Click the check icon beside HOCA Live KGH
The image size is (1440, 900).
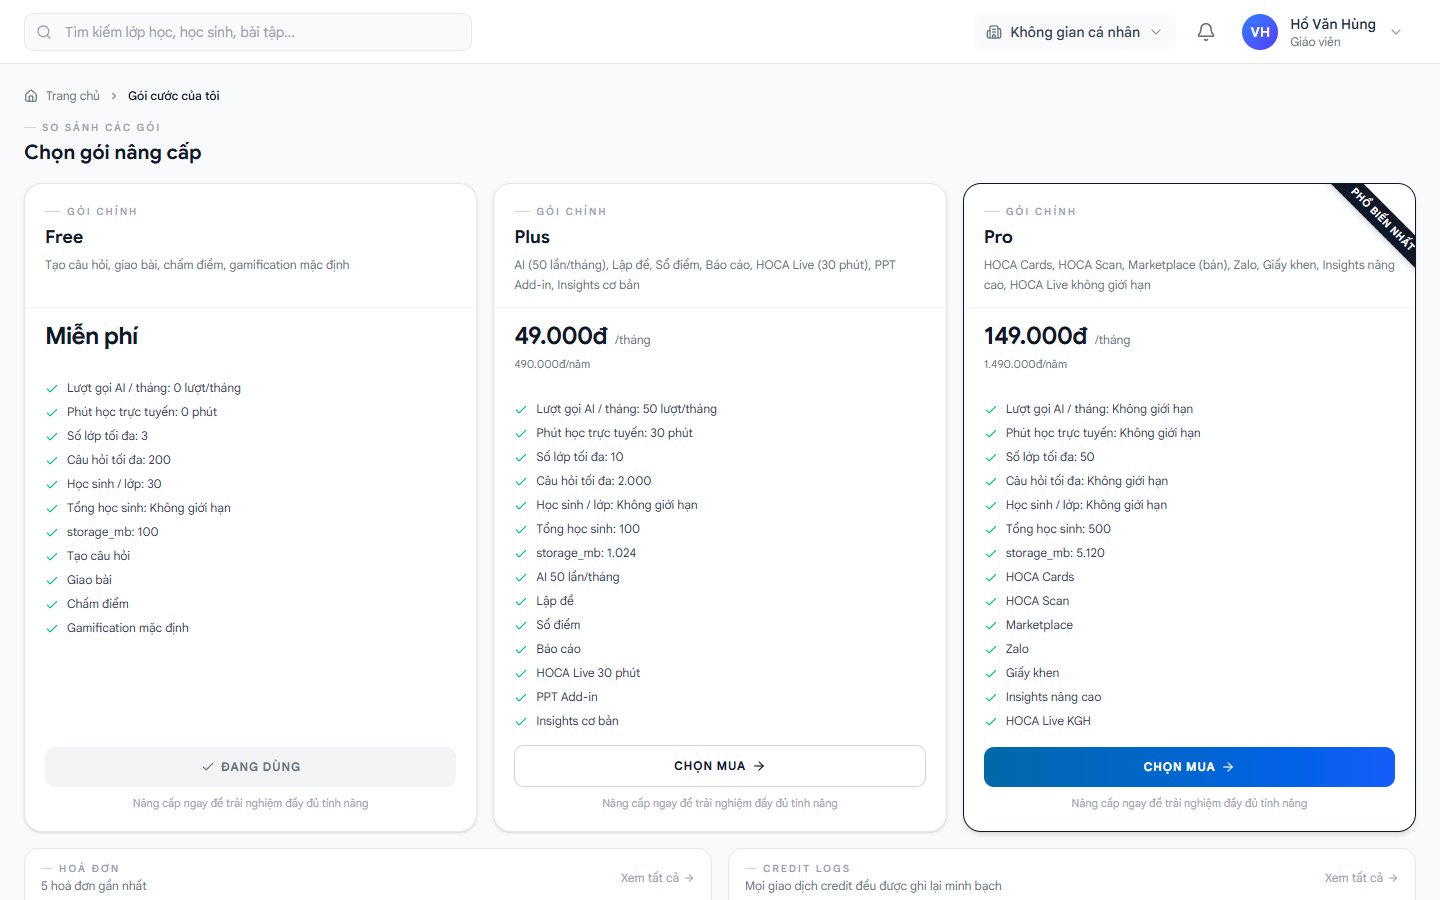coord(991,721)
